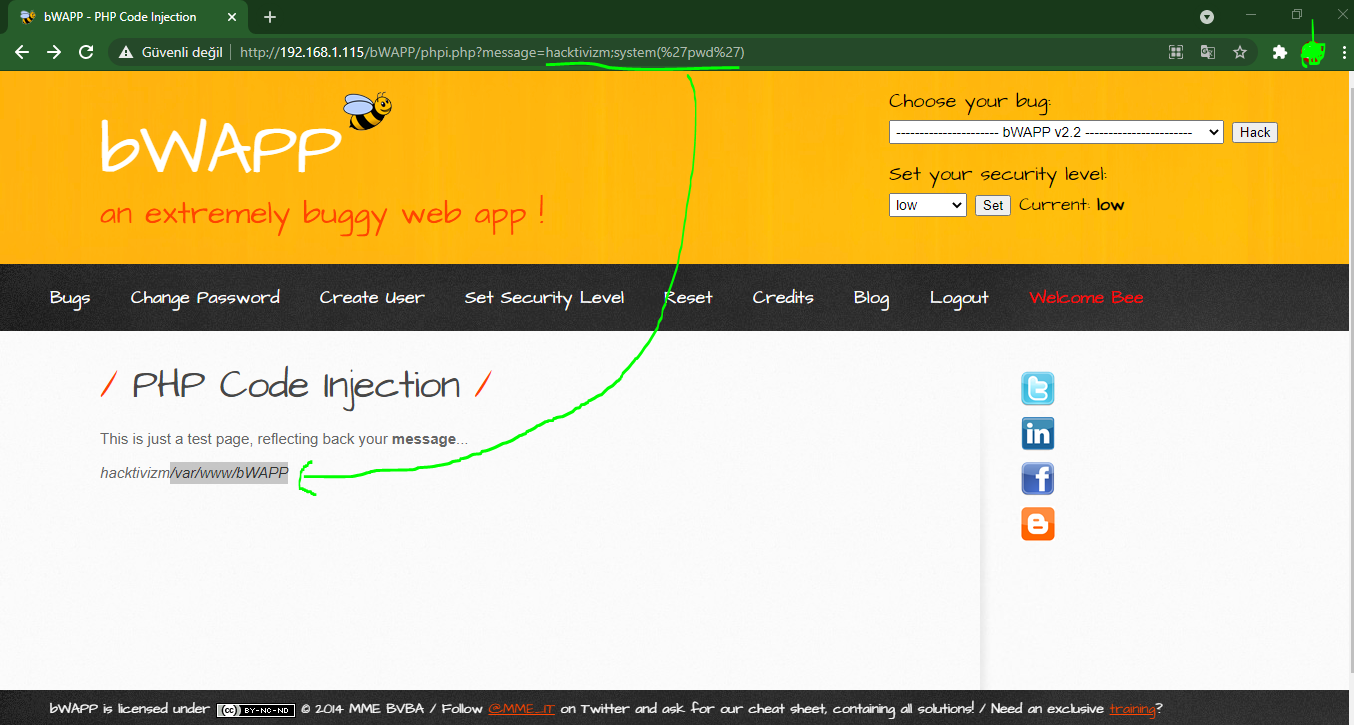Open the QR code icon in address bar

[1176, 52]
